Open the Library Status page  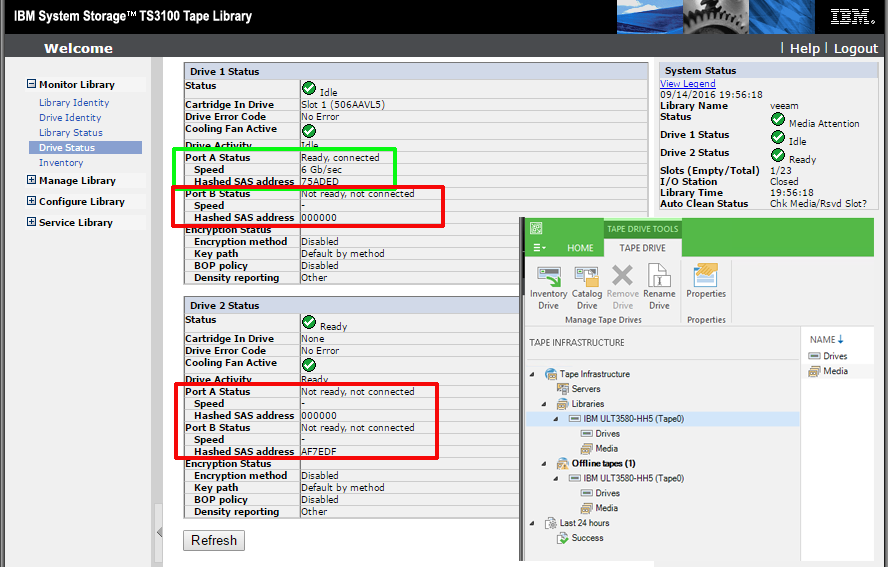point(70,133)
